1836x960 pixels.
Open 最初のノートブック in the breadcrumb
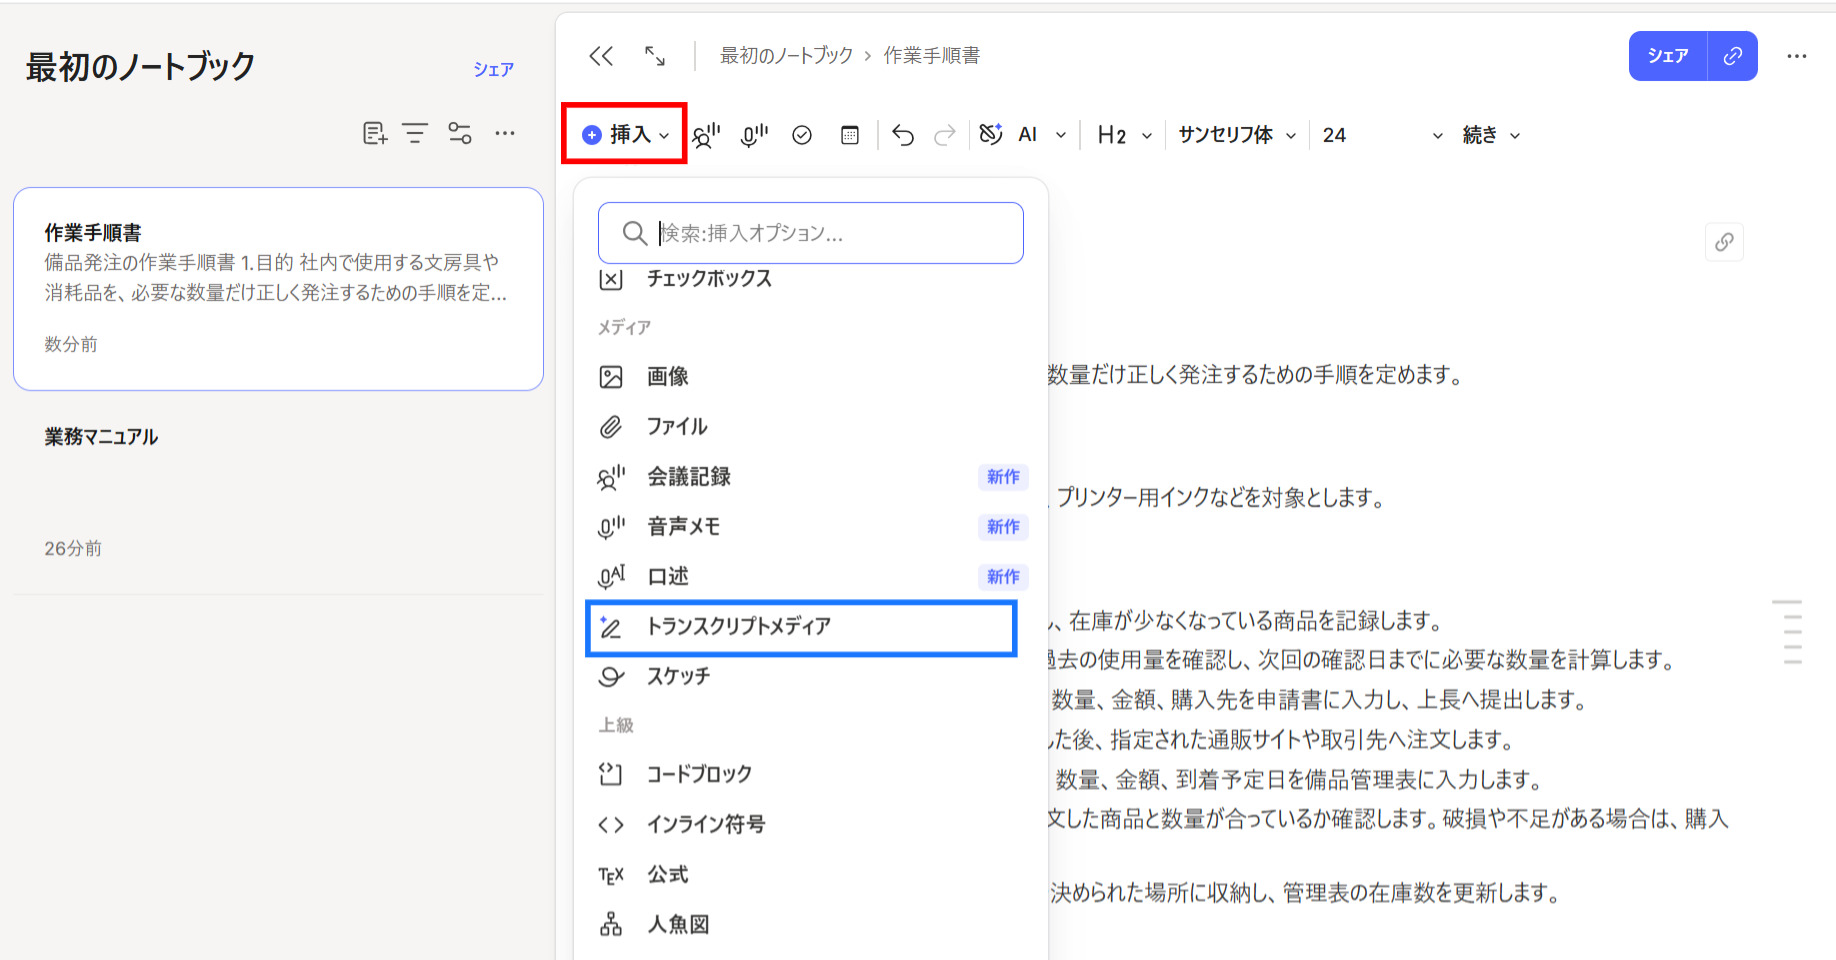click(787, 56)
